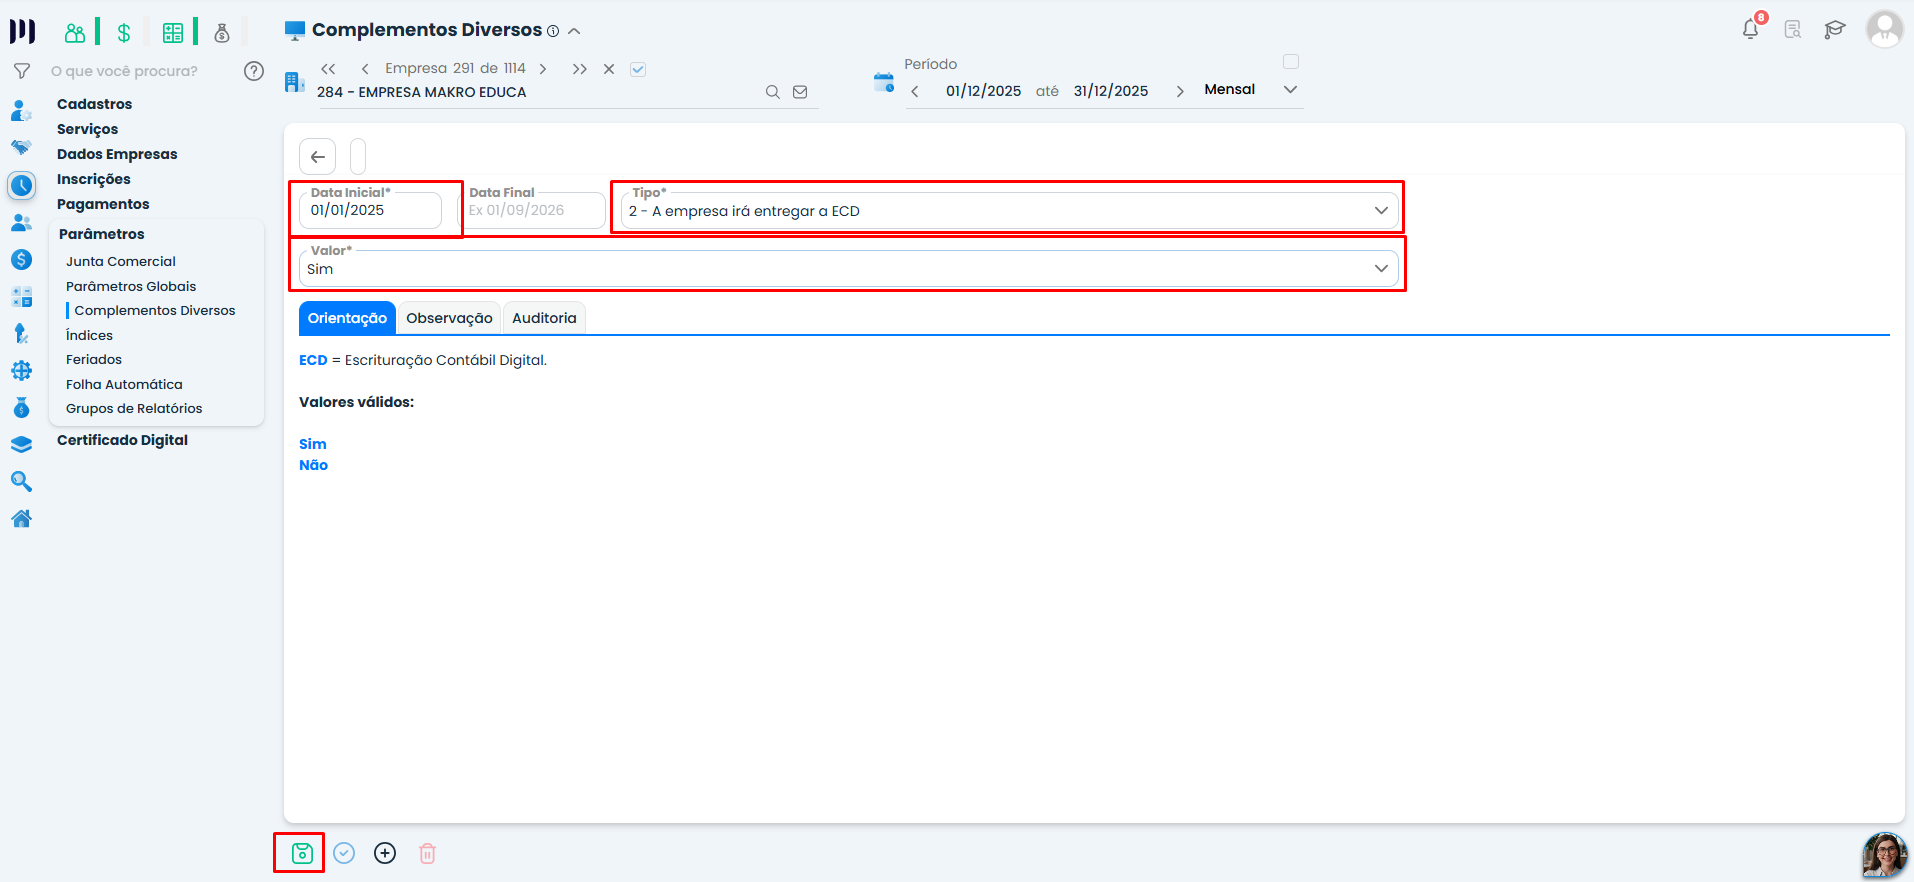Image resolution: width=1914 pixels, height=882 pixels.
Task: Switch to the Observação tab
Action: [449, 318]
